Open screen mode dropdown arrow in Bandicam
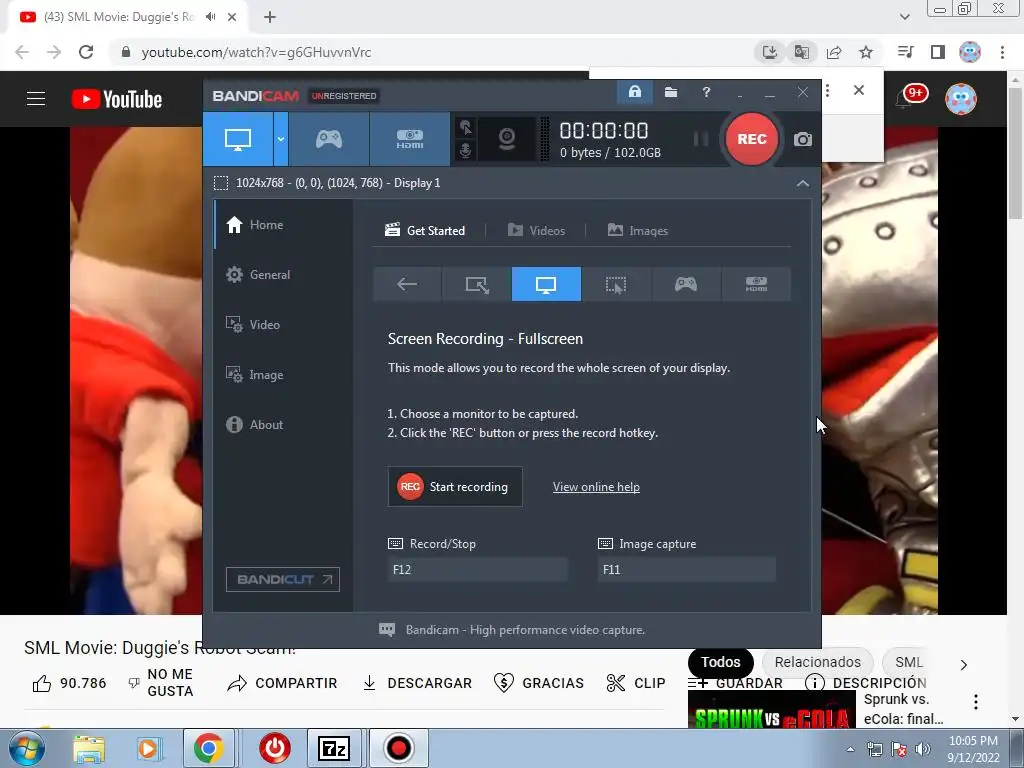1024x768 pixels. pyautogui.click(x=281, y=139)
